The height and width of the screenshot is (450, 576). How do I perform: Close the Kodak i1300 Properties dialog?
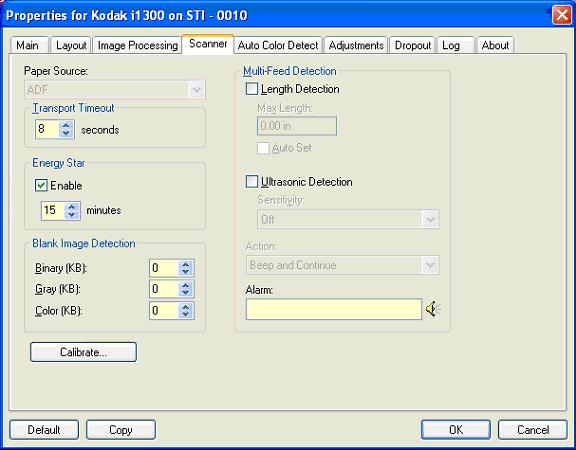[x=562, y=15]
